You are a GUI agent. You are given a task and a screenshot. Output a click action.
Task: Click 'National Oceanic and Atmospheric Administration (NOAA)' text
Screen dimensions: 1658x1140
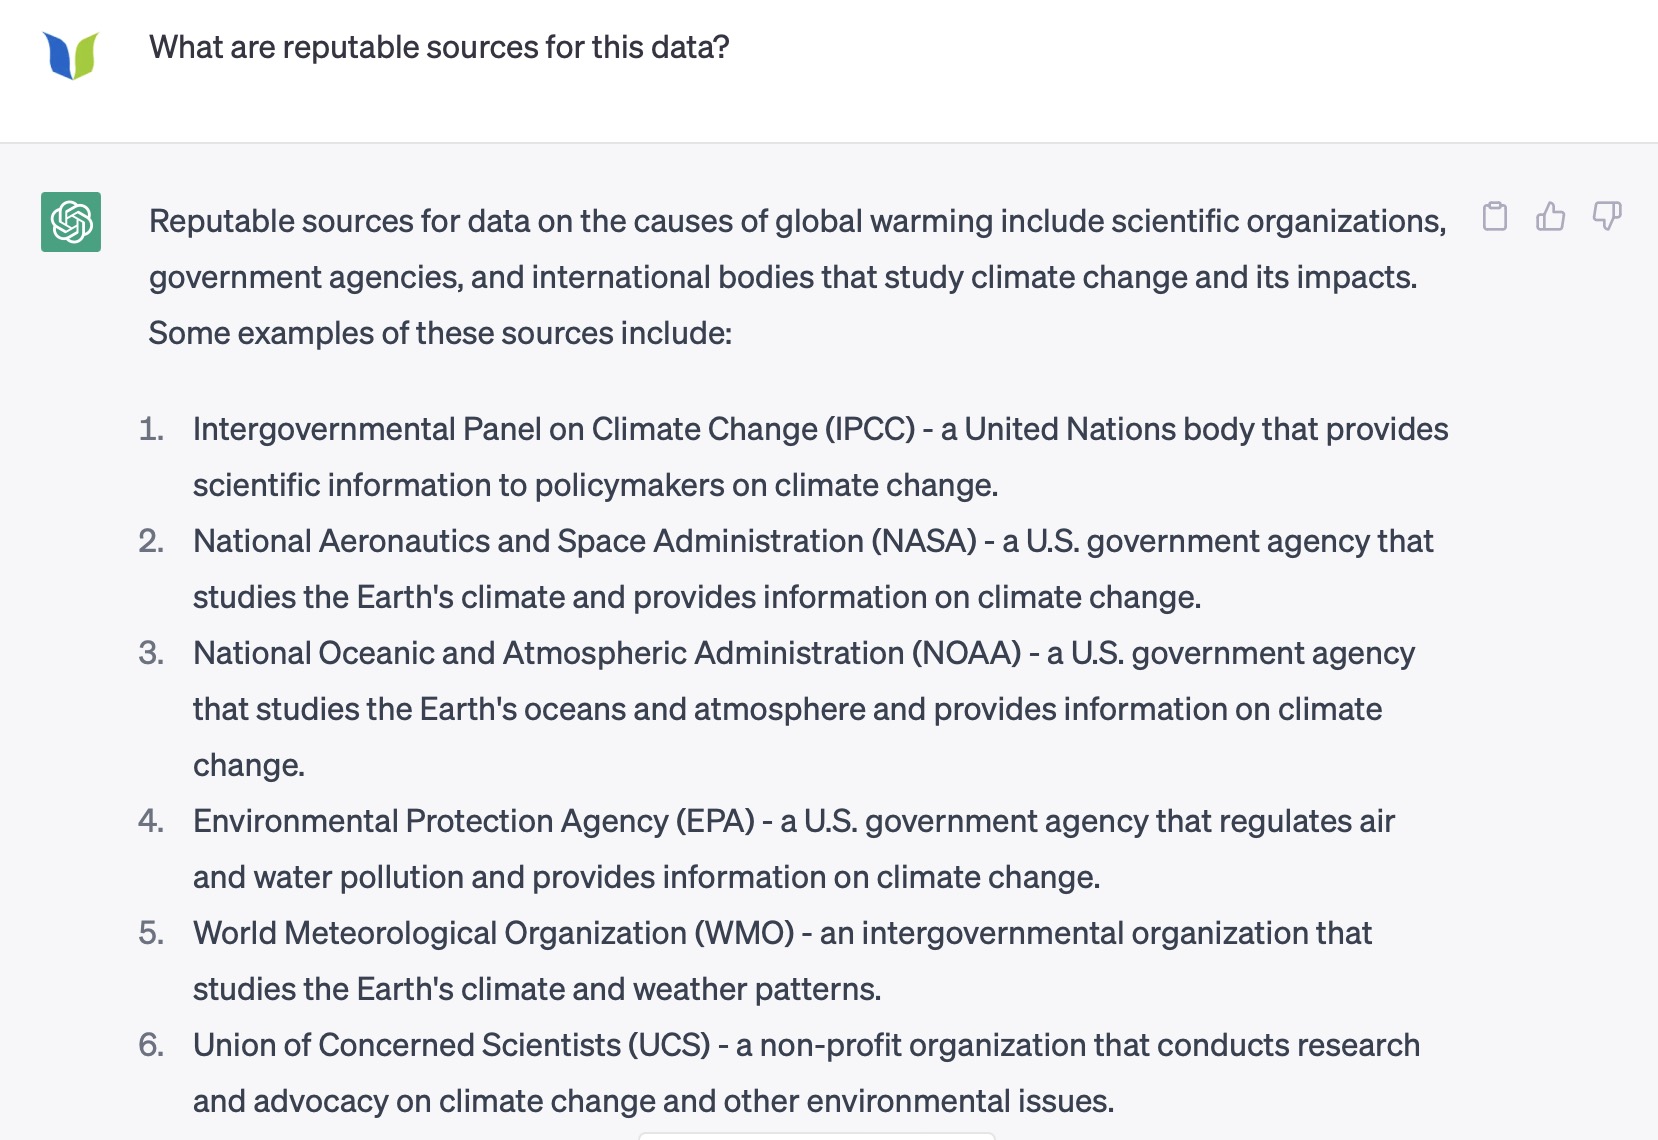pyautogui.click(x=607, y=653)
